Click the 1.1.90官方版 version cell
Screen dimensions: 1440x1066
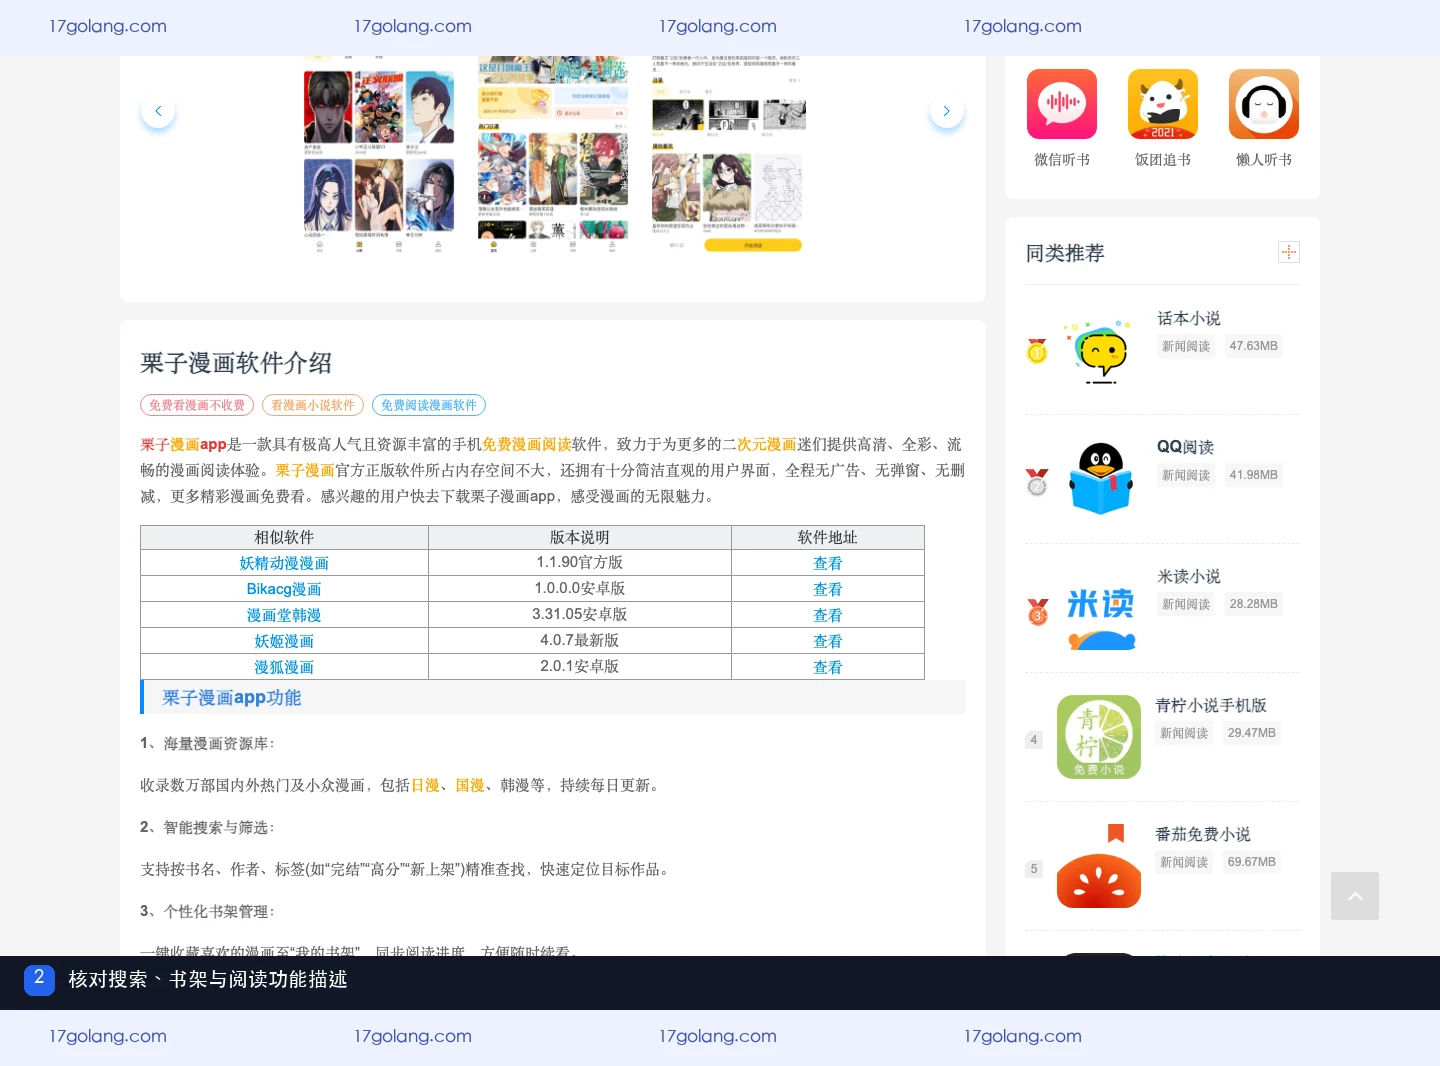pyautogui.click(x=580, y=563)
